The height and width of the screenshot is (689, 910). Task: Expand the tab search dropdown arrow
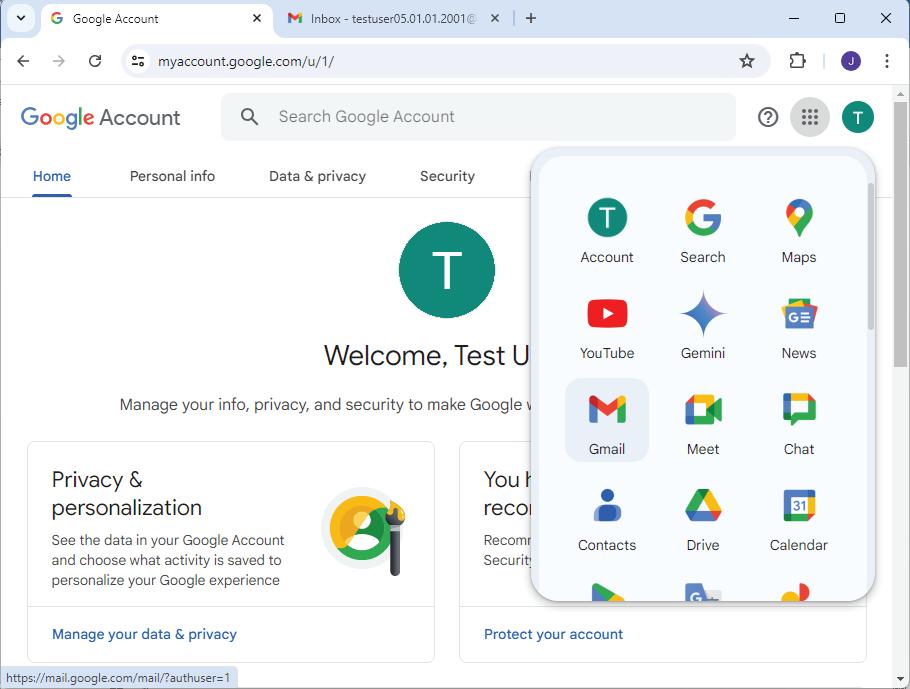pos(21,18)
